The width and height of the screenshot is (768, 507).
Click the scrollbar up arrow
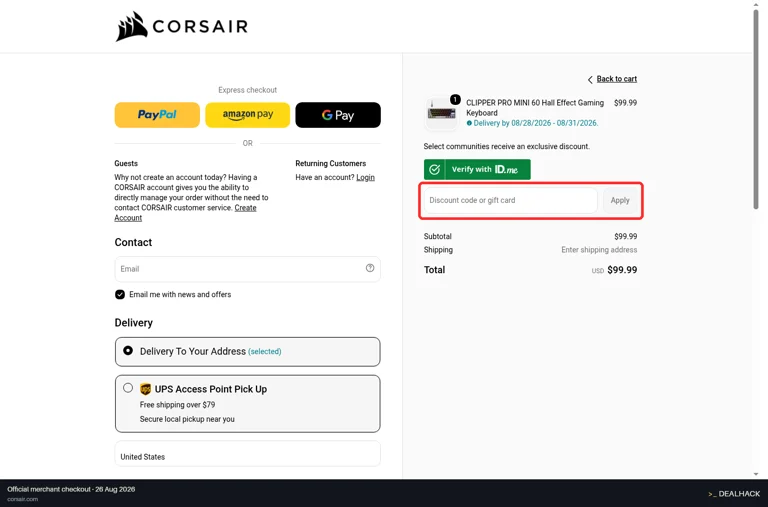click(x=756, y=4)
